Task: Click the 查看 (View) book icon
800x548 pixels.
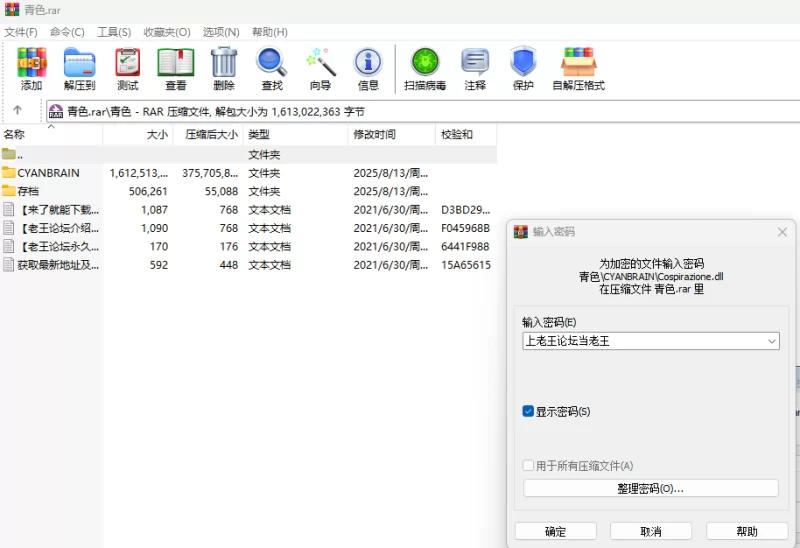Action: [176, 63]
